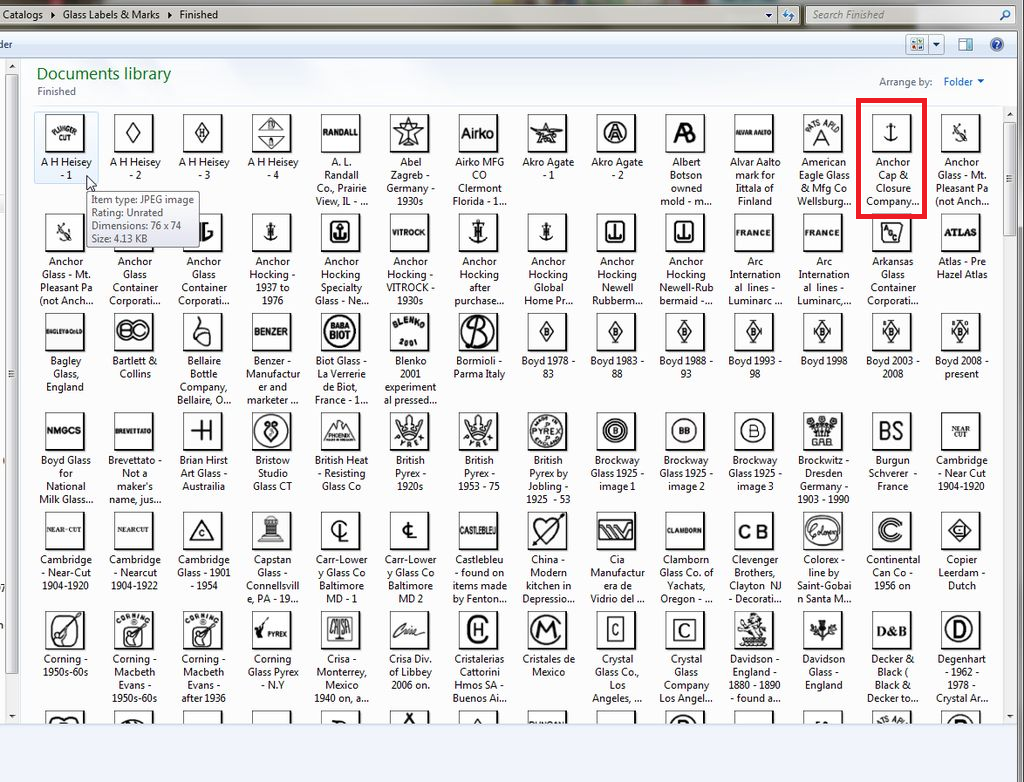The image size is (1024, 782).
Task: Select the A H Heisey - 1 file
Action: tap(66, 133)
